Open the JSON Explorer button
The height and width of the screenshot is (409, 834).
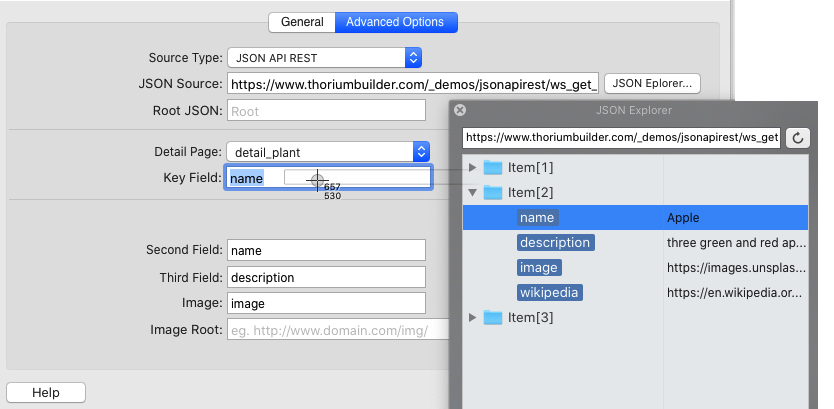tap(653, 83)
